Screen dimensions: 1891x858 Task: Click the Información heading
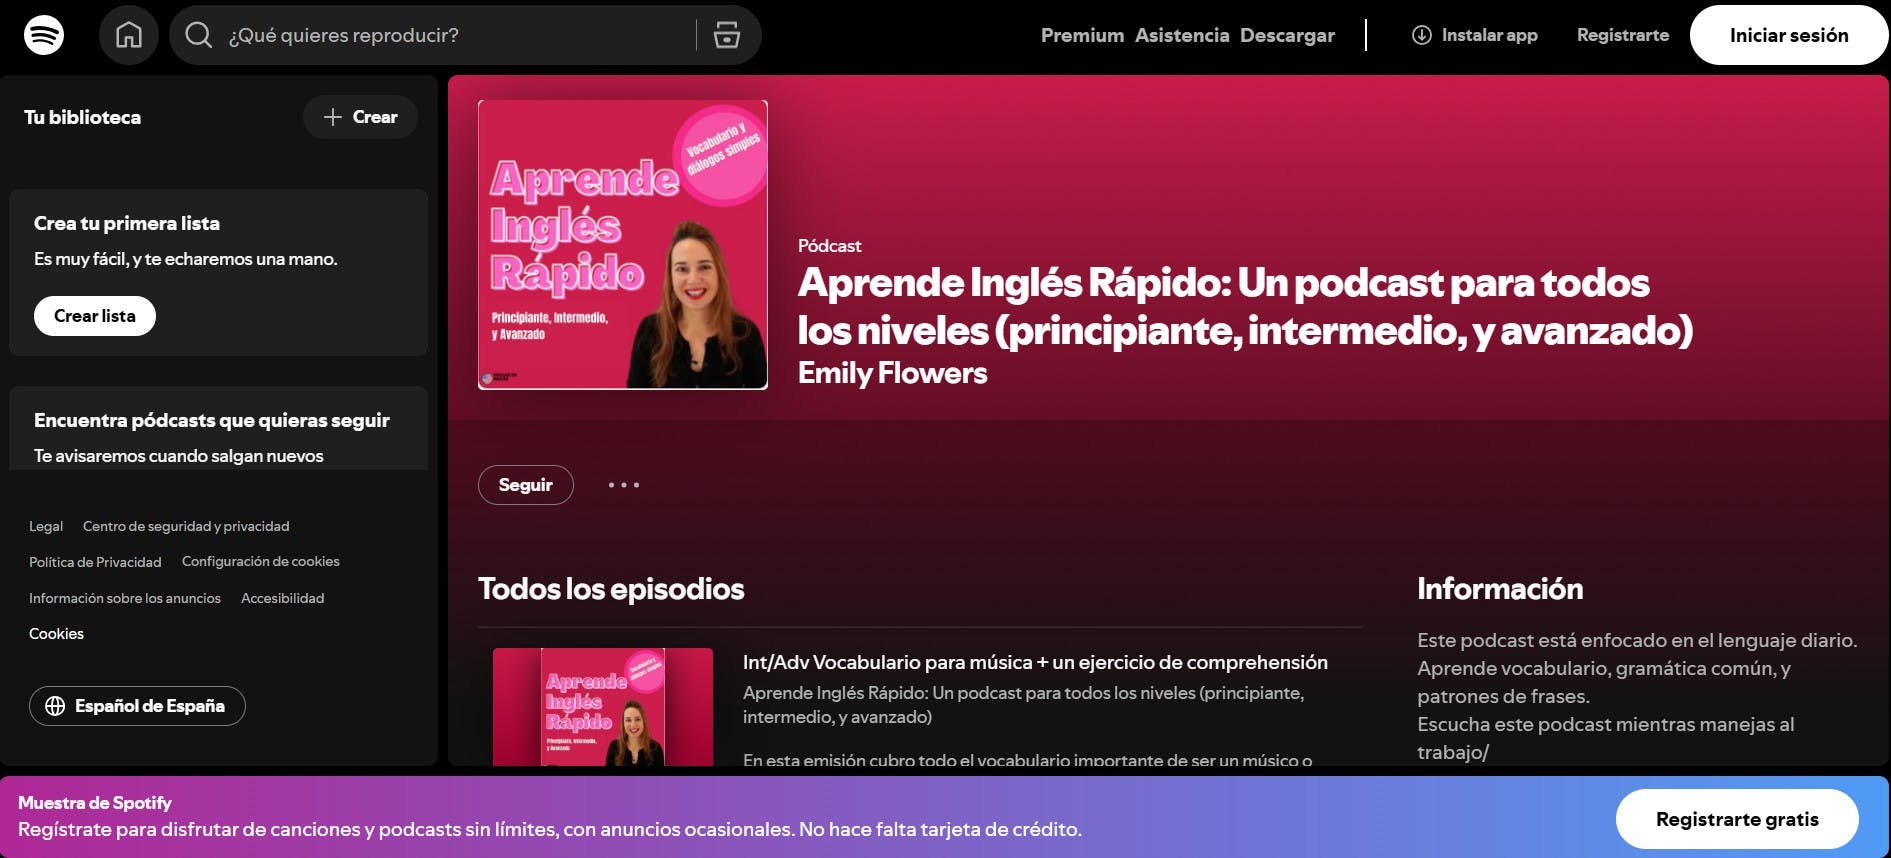click(x=1500, y=589)
